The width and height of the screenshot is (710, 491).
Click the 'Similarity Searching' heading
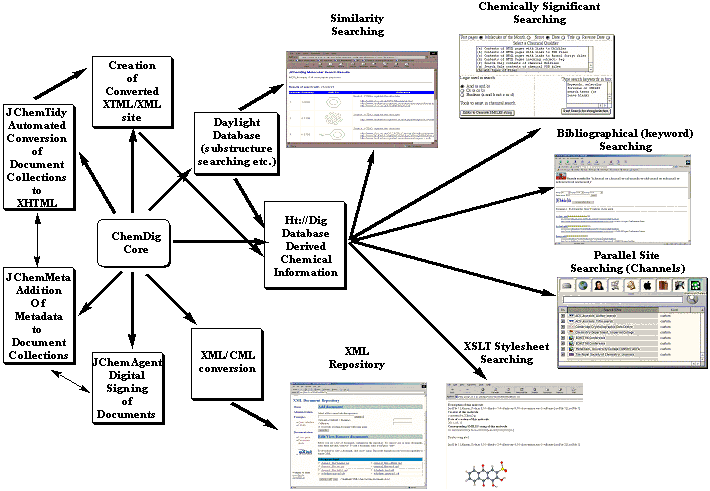pos(357,25)
